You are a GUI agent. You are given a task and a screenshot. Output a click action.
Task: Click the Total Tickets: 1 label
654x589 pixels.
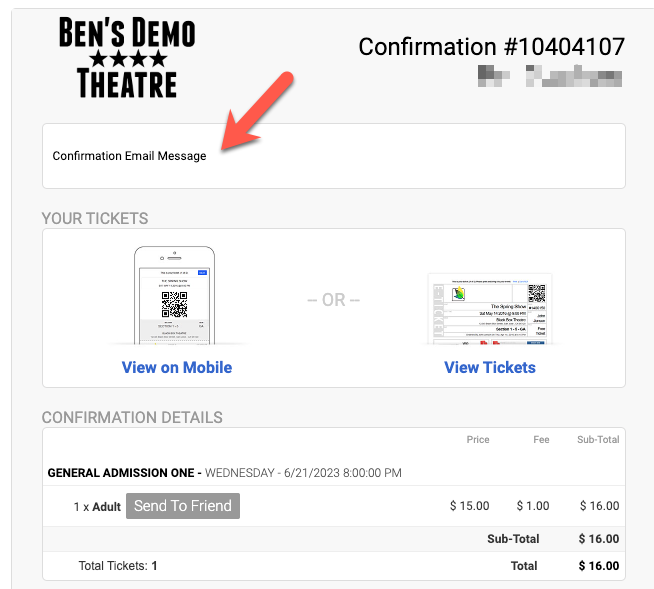(x=118, y=566)
